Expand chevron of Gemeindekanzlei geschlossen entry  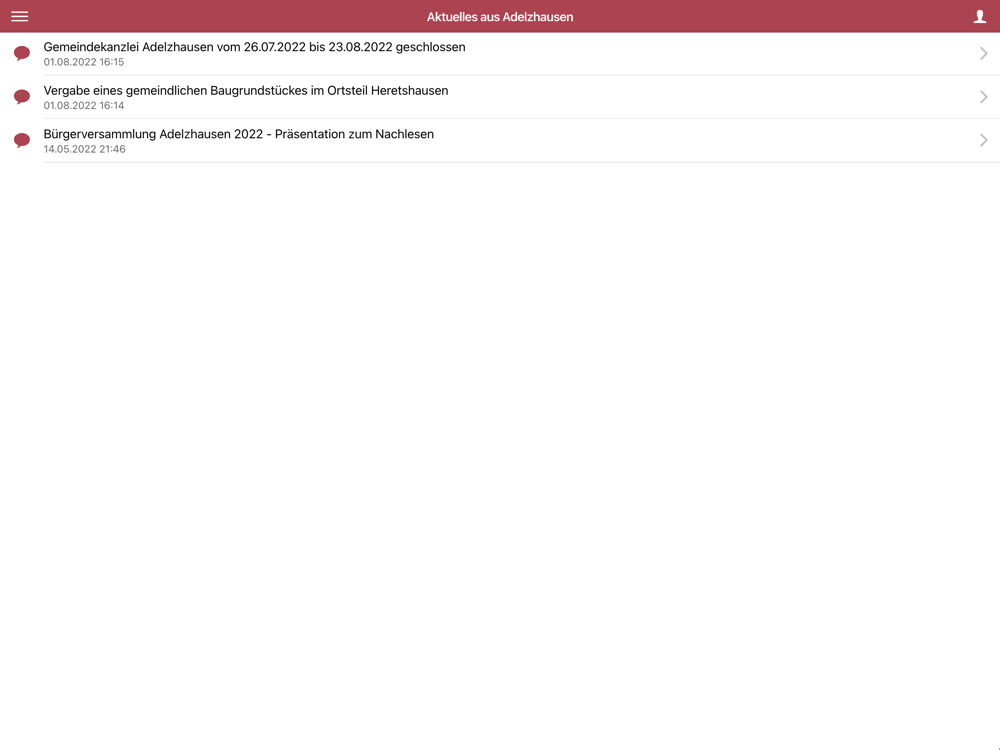pyautogui.click(x=983, y=54)
